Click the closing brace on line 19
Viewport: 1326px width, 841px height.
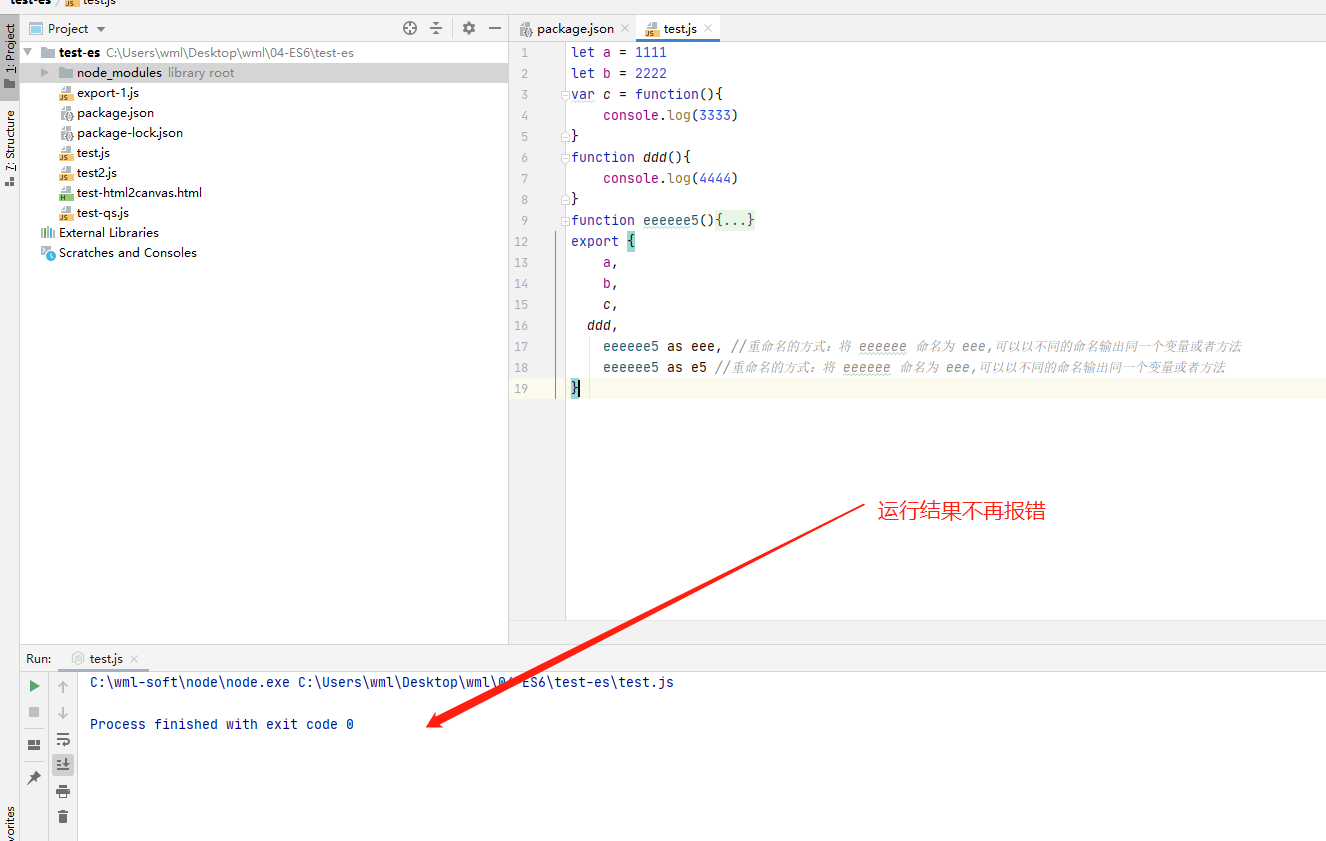(575, 388)
